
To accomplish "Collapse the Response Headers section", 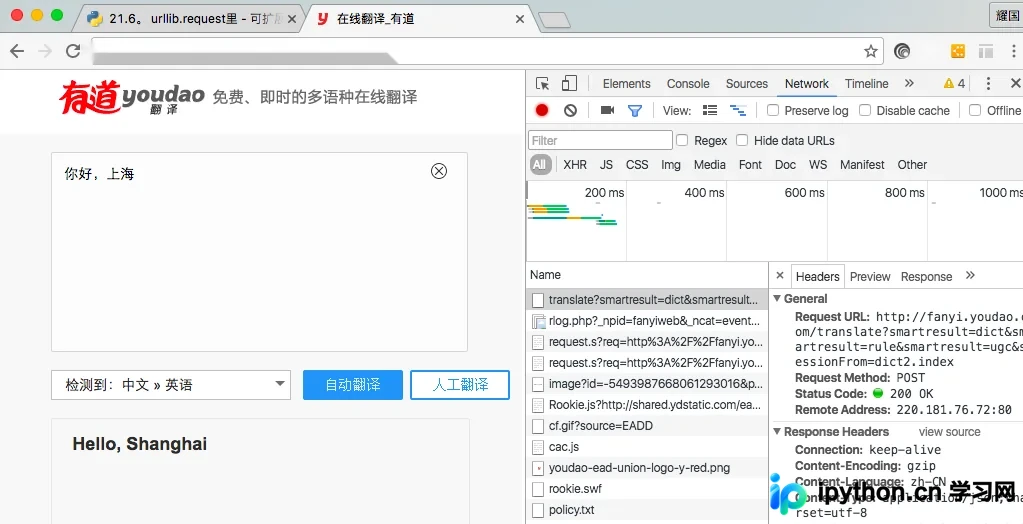I will (x=777, y=431).
